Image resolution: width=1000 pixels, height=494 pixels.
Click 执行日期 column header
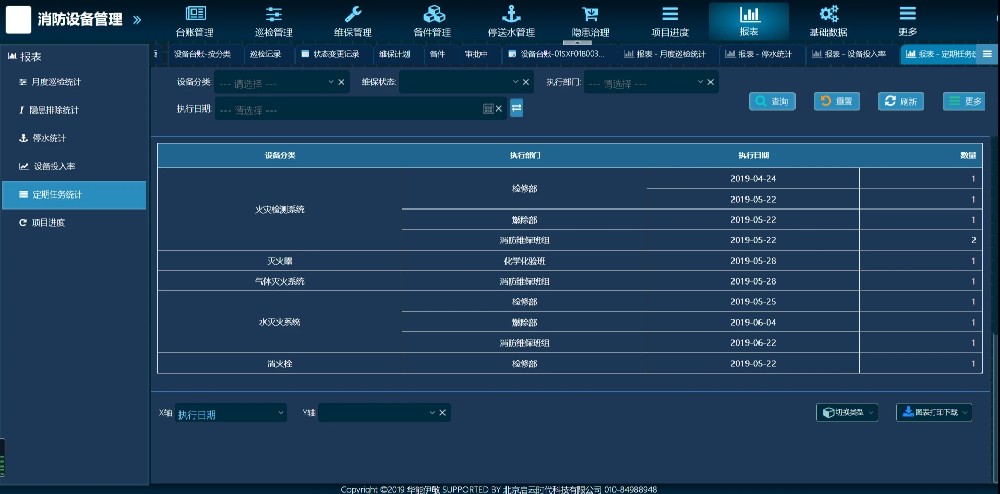point(753,156)
